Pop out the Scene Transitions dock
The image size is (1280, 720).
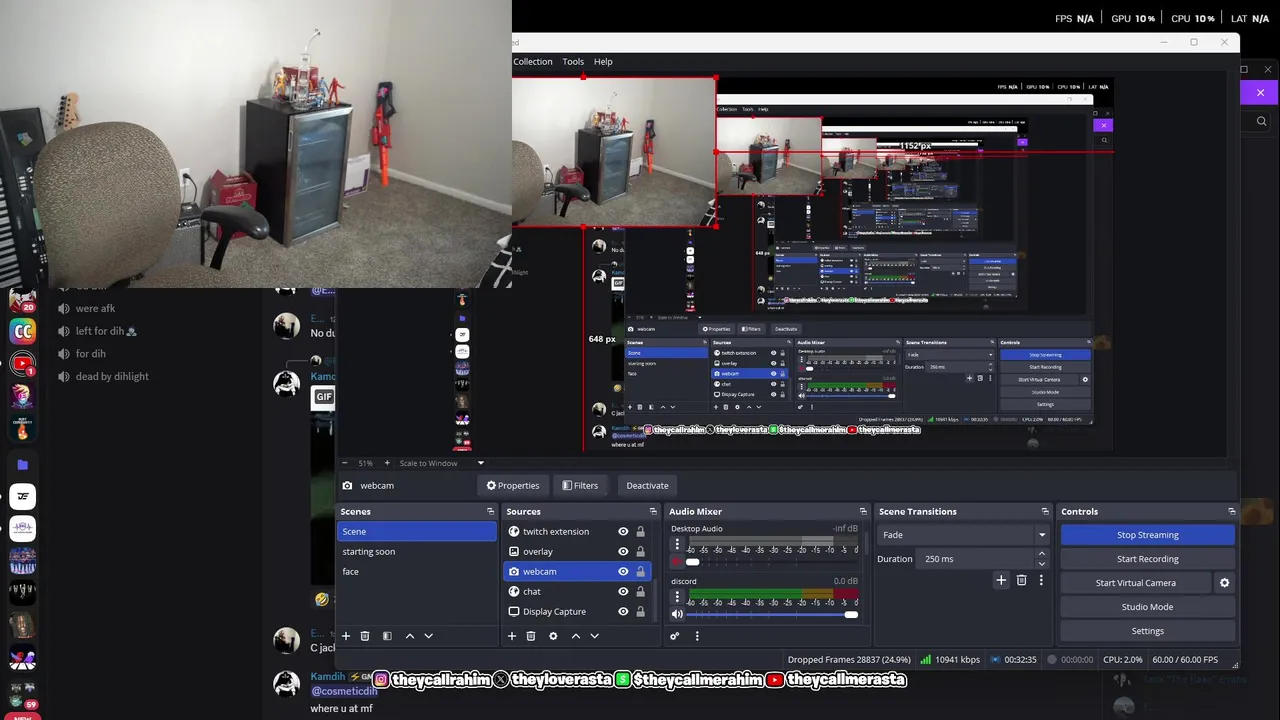[1045, 512]
